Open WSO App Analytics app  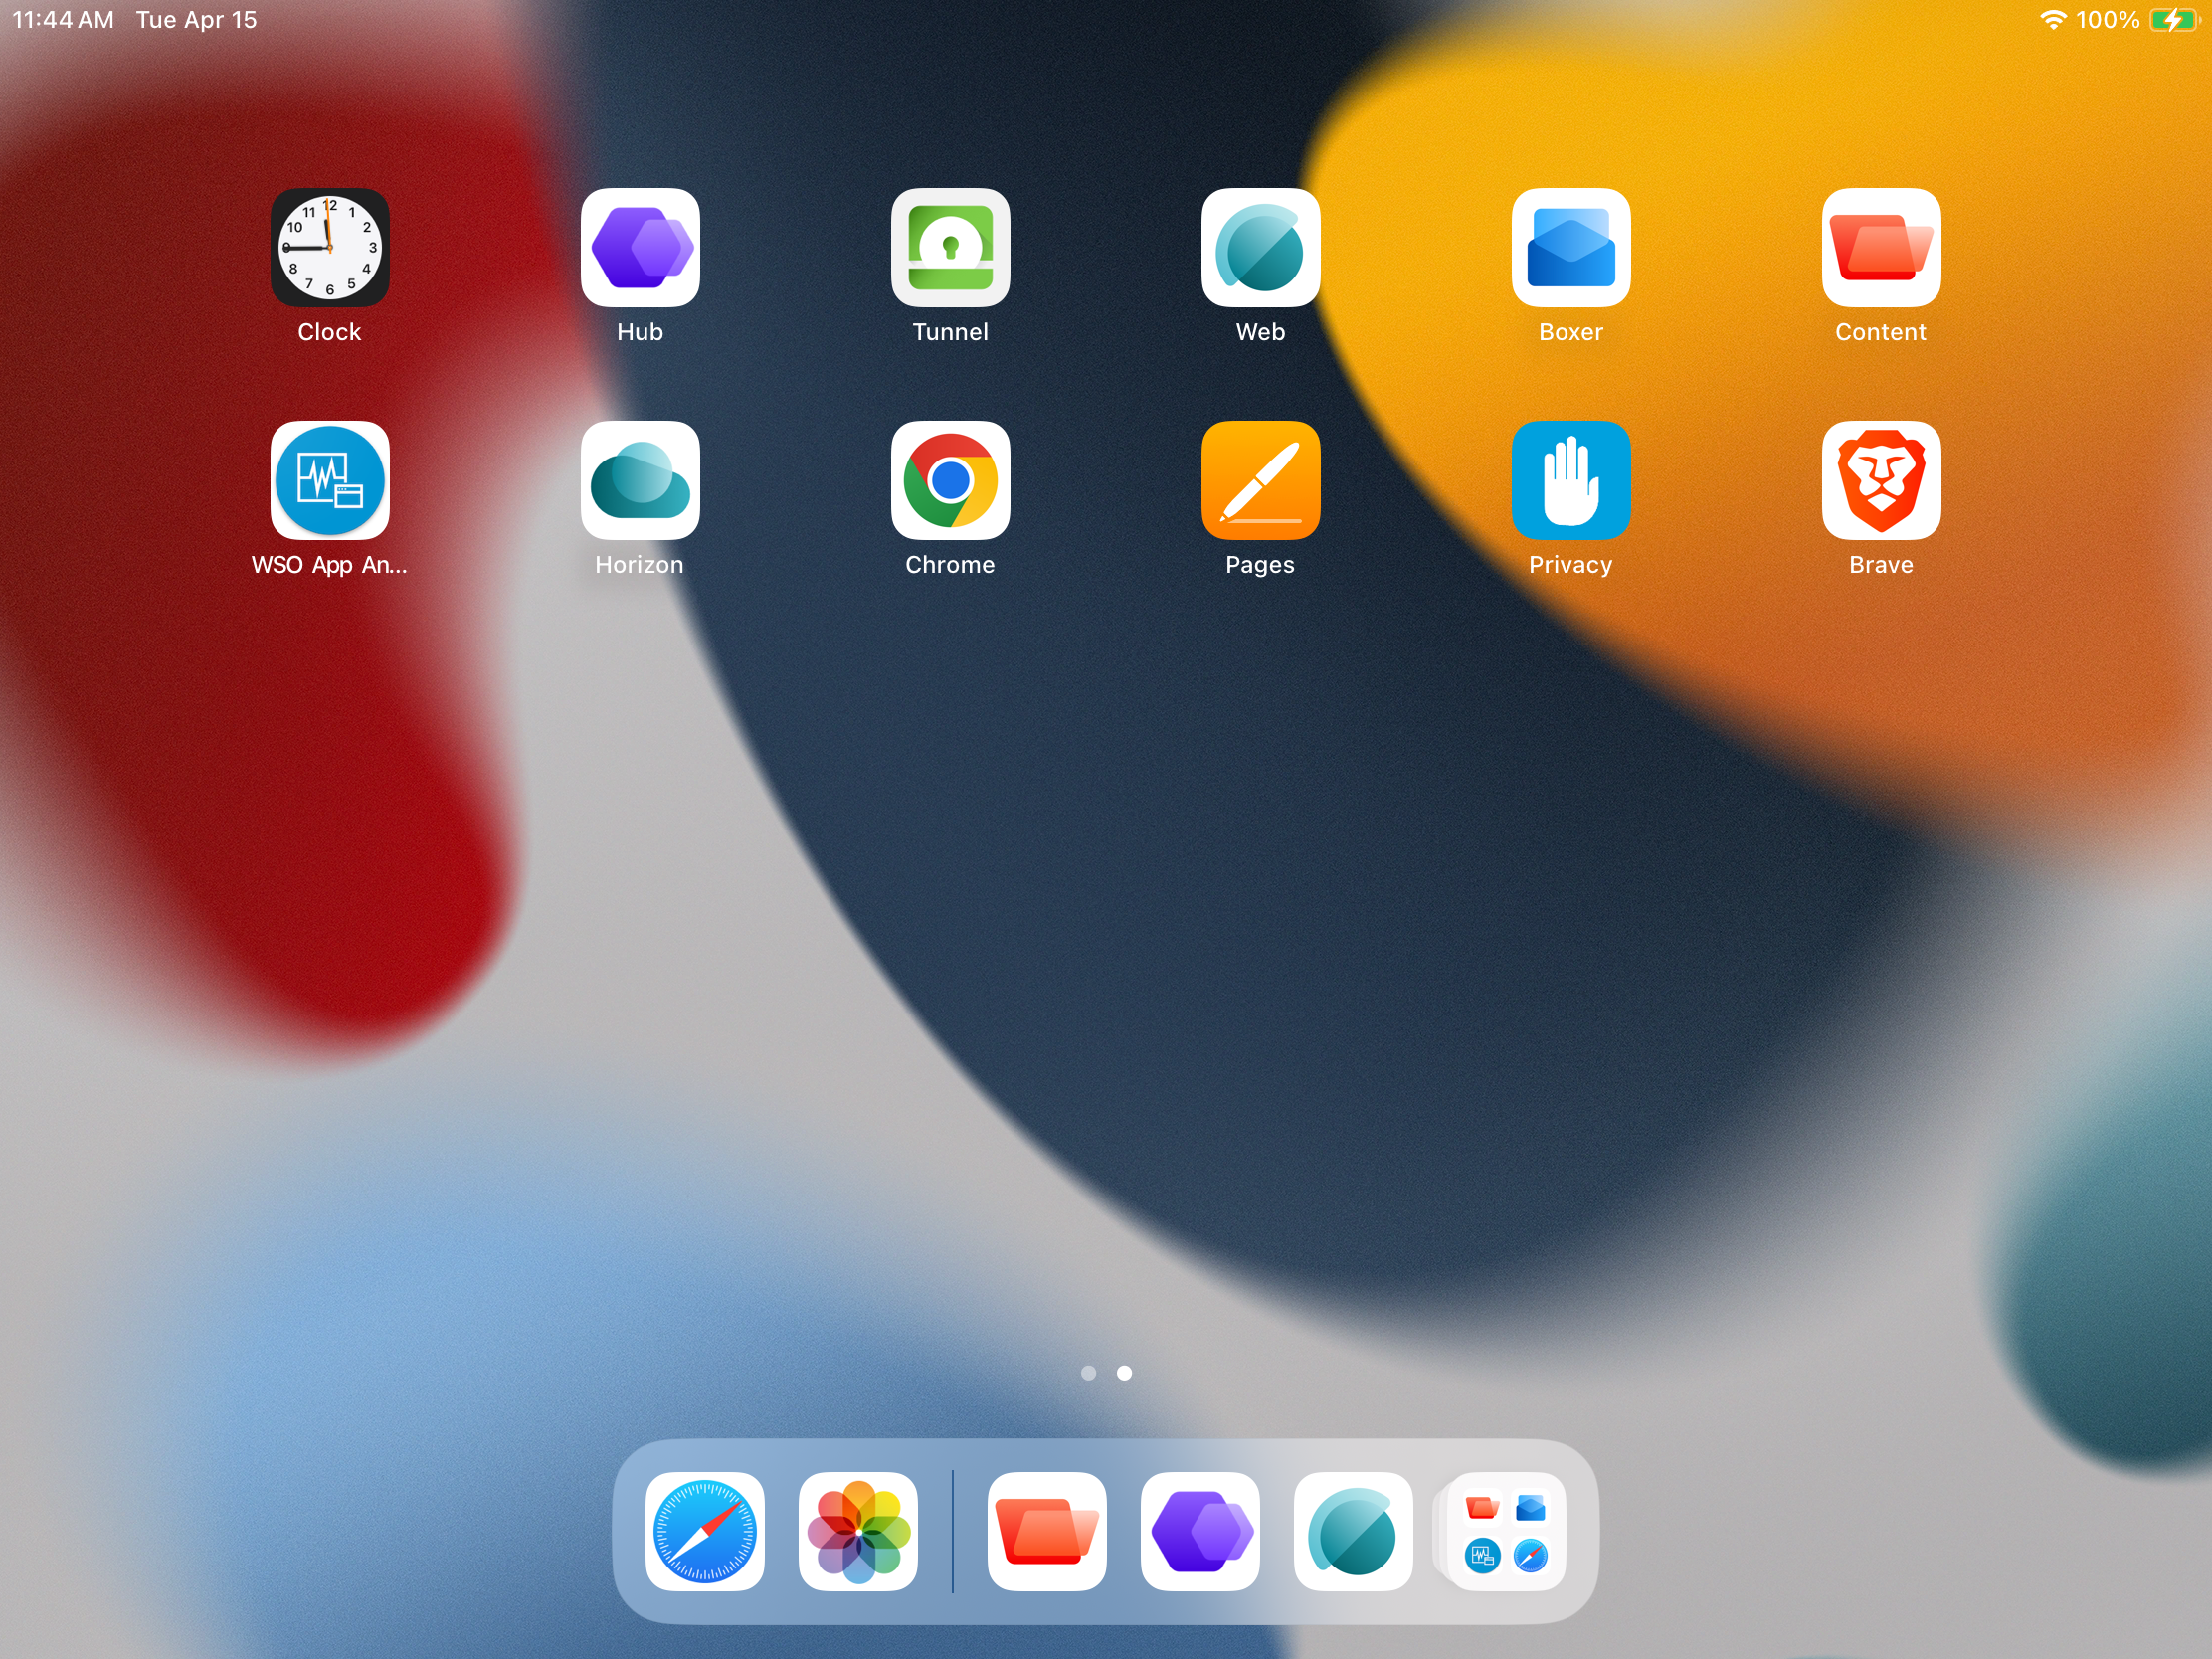click(329, 481)
